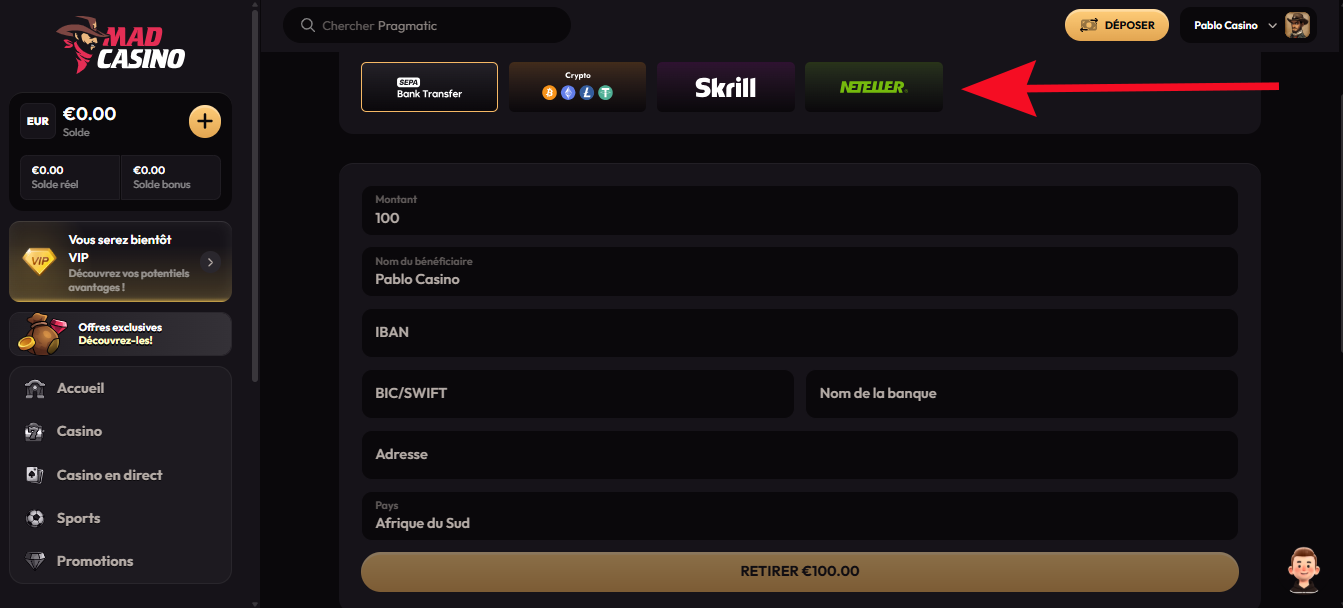Open the Pays country dropdown

(800, 516)
